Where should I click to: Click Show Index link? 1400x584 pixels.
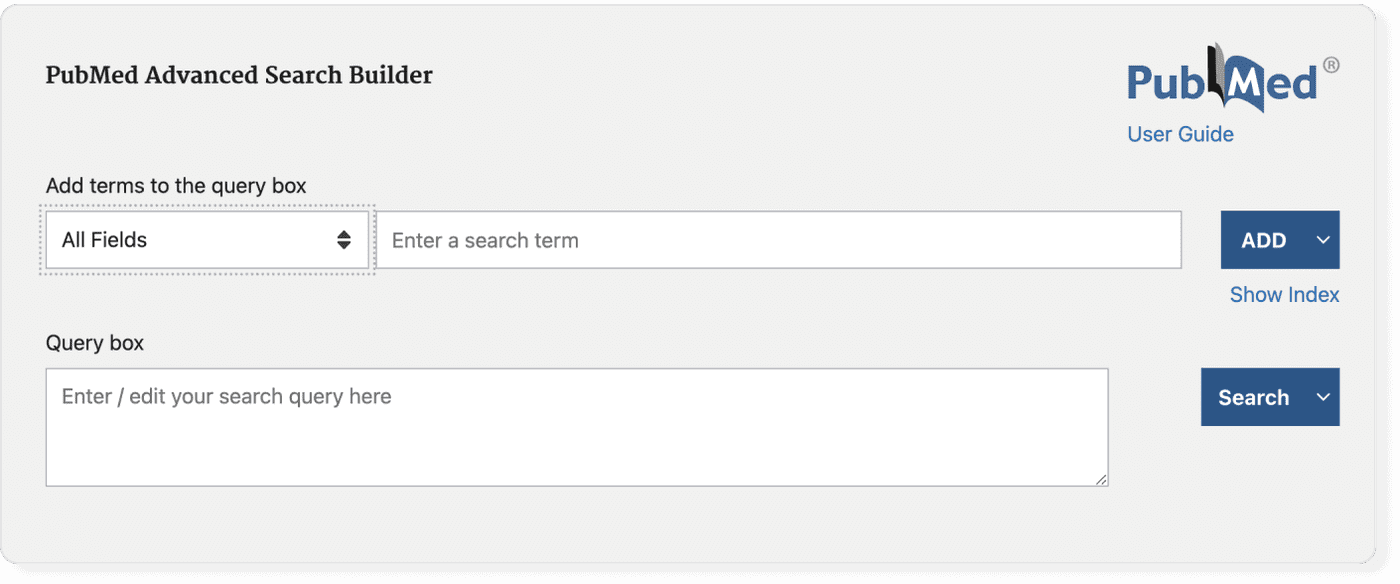coord(1283,294)
